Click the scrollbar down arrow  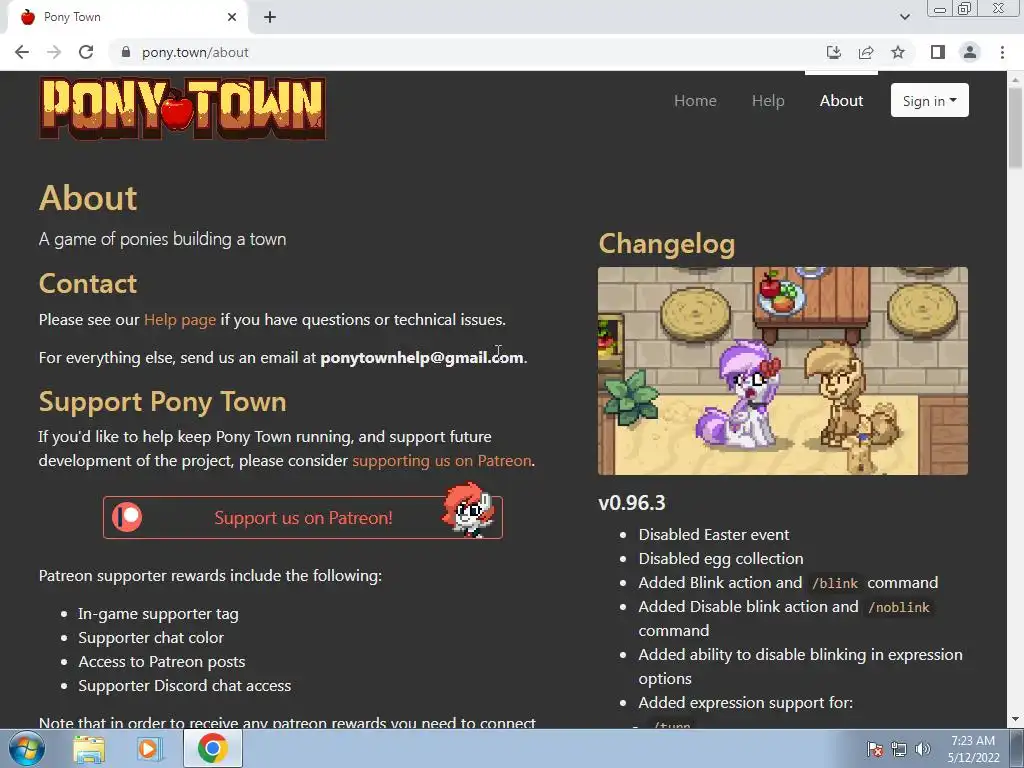(1015, 719)
